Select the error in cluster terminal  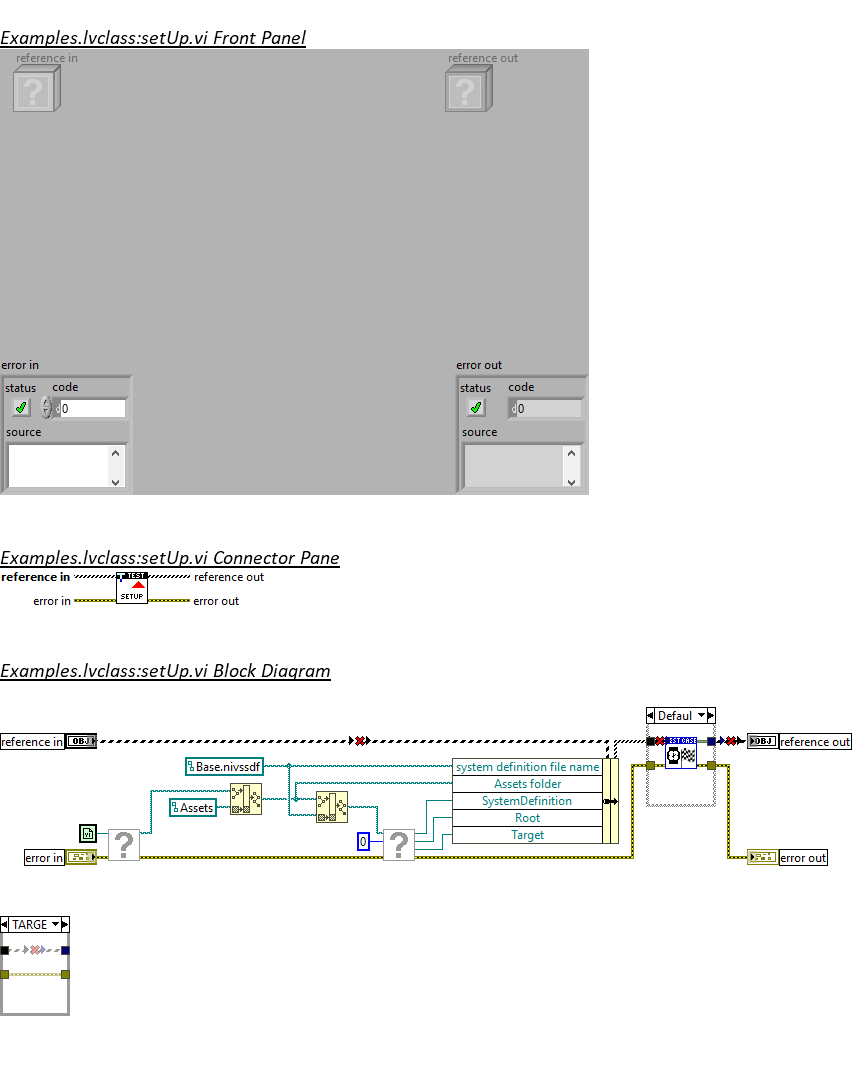tap(82, 857)
